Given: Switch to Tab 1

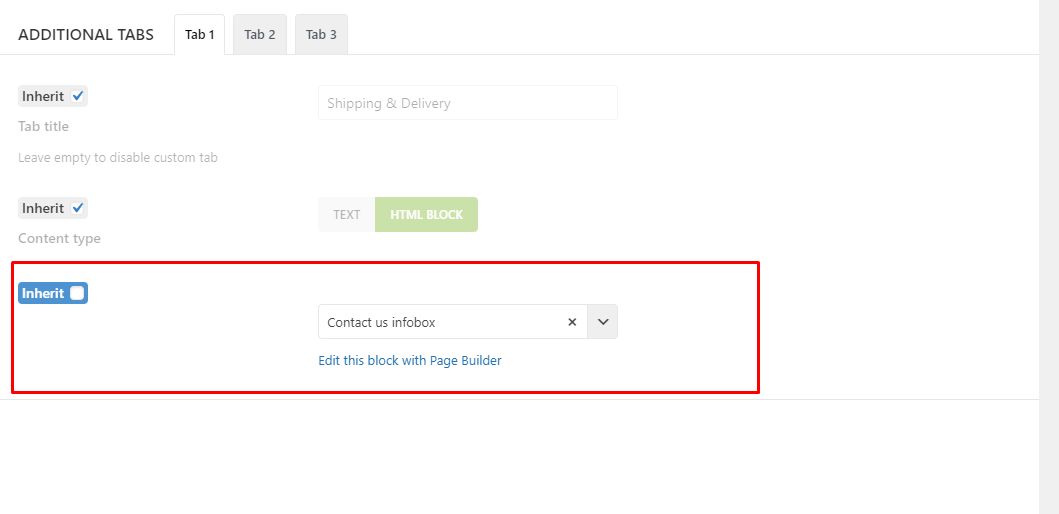Looking at the screenshot, I should [x=199, y=34].
